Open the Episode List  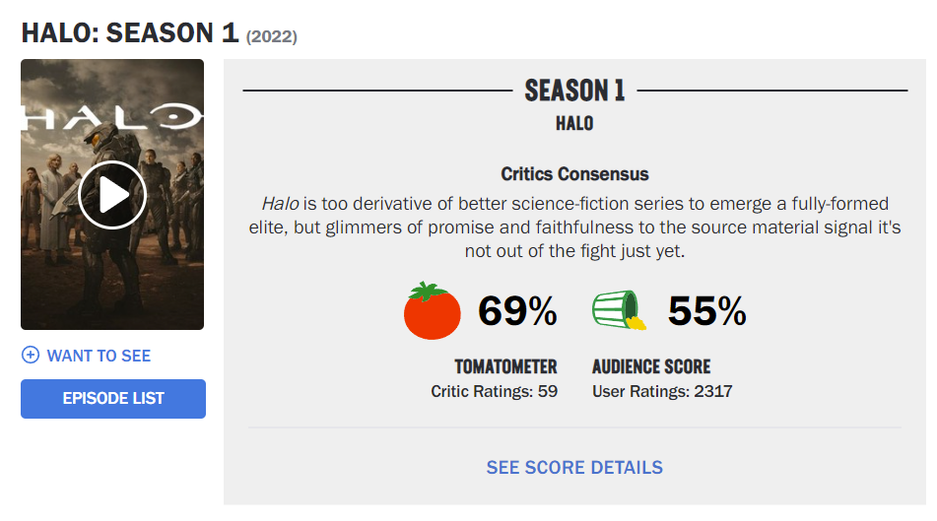tap(113, 398)
